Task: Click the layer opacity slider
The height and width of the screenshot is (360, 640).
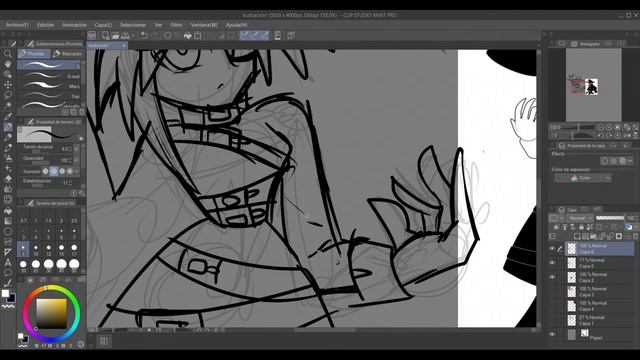Action: [610, 218]
